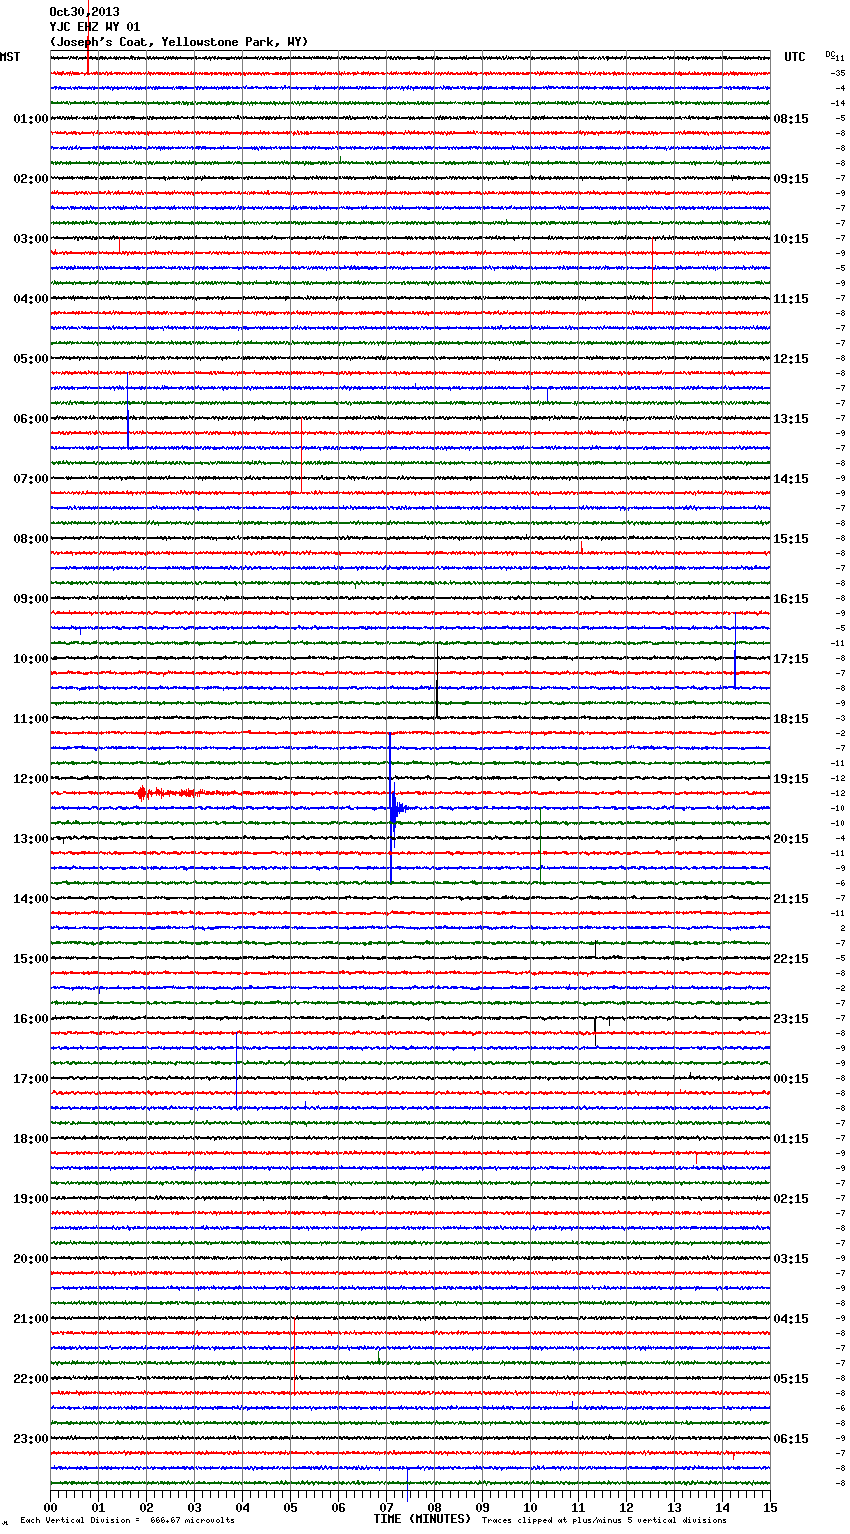This screenshot has height=1534, width=850.
Task: Click the 22:00 MST hour label
Action: [31, 1379]
